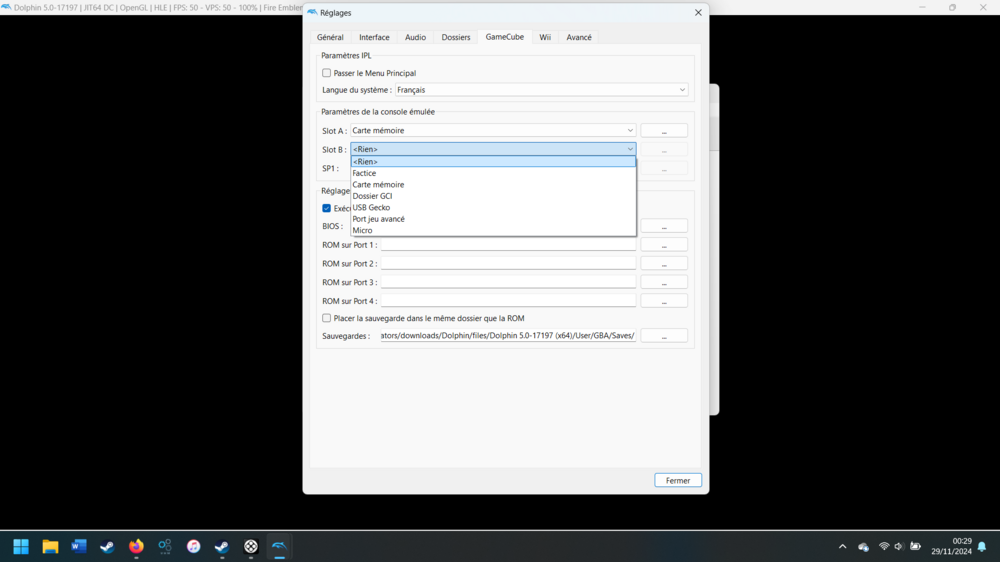Expand the Slot A dropdown
The width and height of the screenshot is (1000, 562).
coord(493,131)
